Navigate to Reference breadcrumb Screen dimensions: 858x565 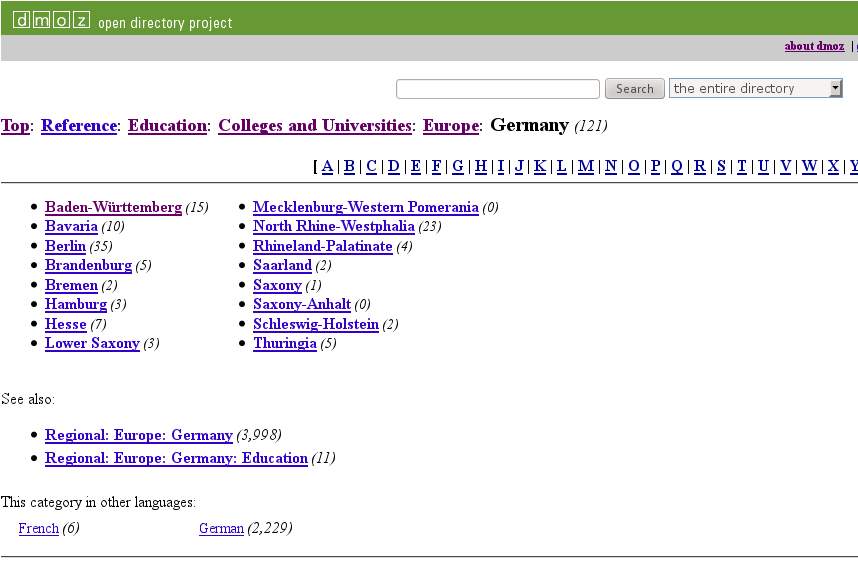(79, 126)
